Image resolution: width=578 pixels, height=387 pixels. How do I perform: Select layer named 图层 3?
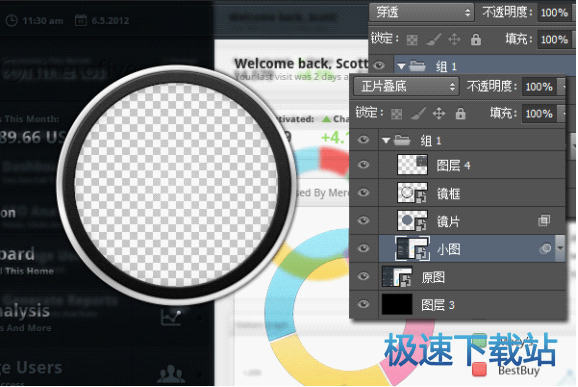coord(438,305)
